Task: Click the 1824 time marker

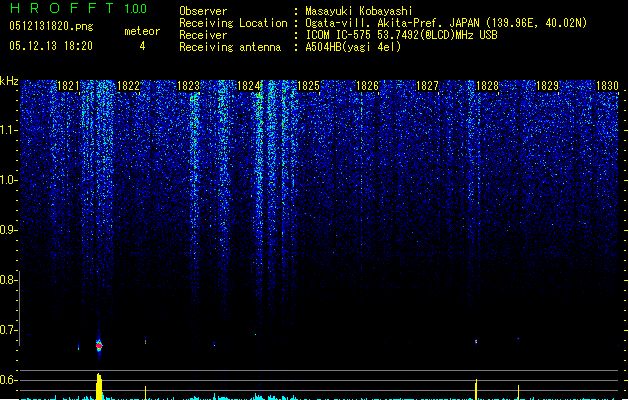Action: point(249,86)
